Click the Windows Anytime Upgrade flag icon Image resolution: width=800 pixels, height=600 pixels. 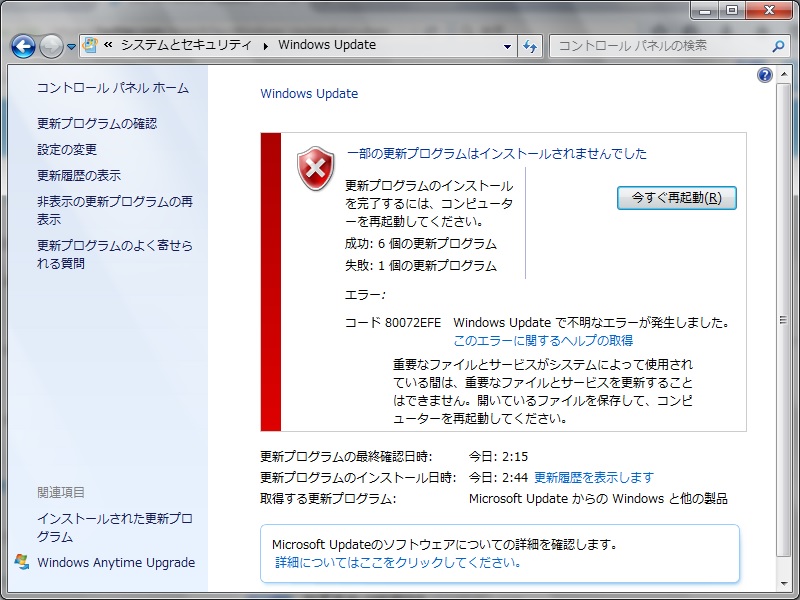[x=21, y=562]
